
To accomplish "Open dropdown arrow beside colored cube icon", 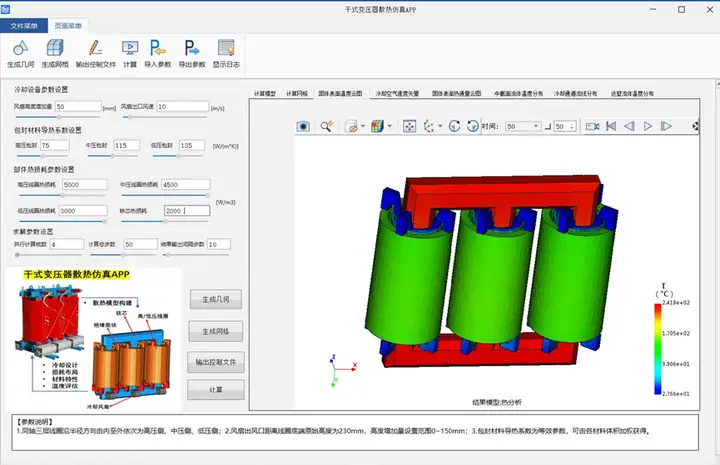I will coord(389,126).
